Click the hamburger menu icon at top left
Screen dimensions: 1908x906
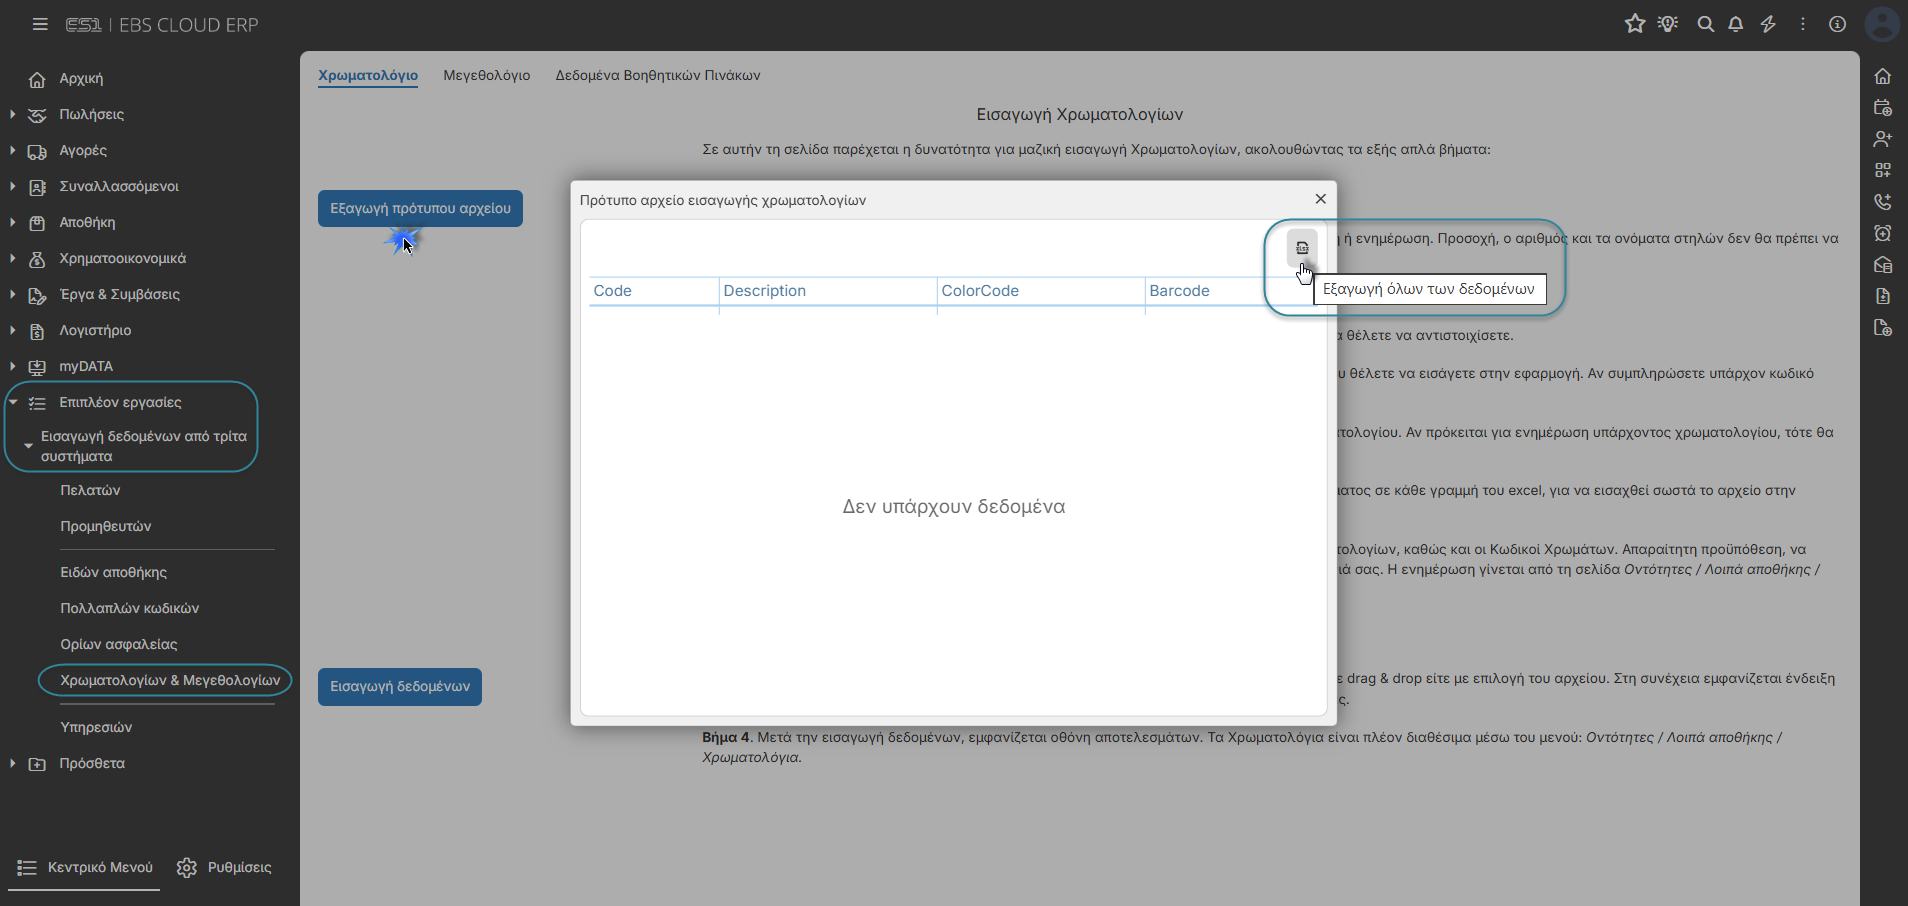point(40,24)
